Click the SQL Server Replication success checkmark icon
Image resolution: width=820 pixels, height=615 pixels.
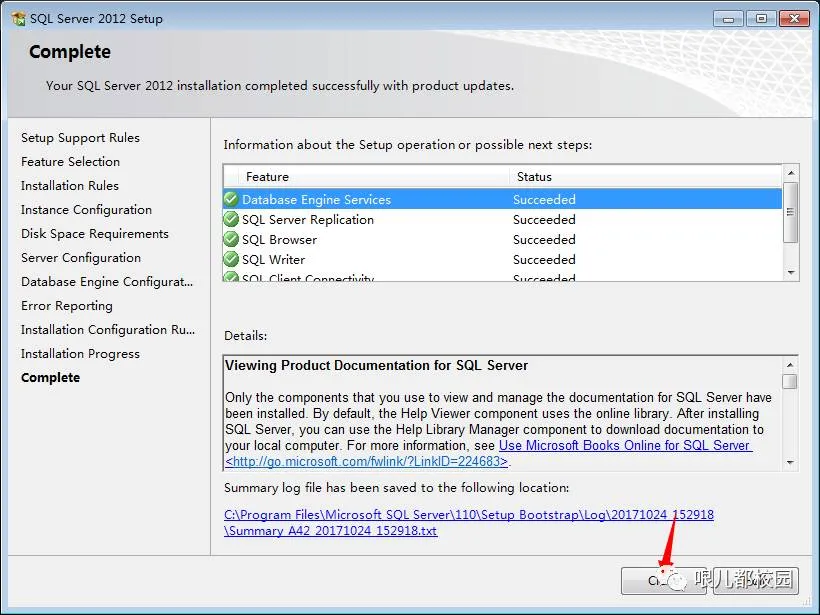(x=231, y=219)
